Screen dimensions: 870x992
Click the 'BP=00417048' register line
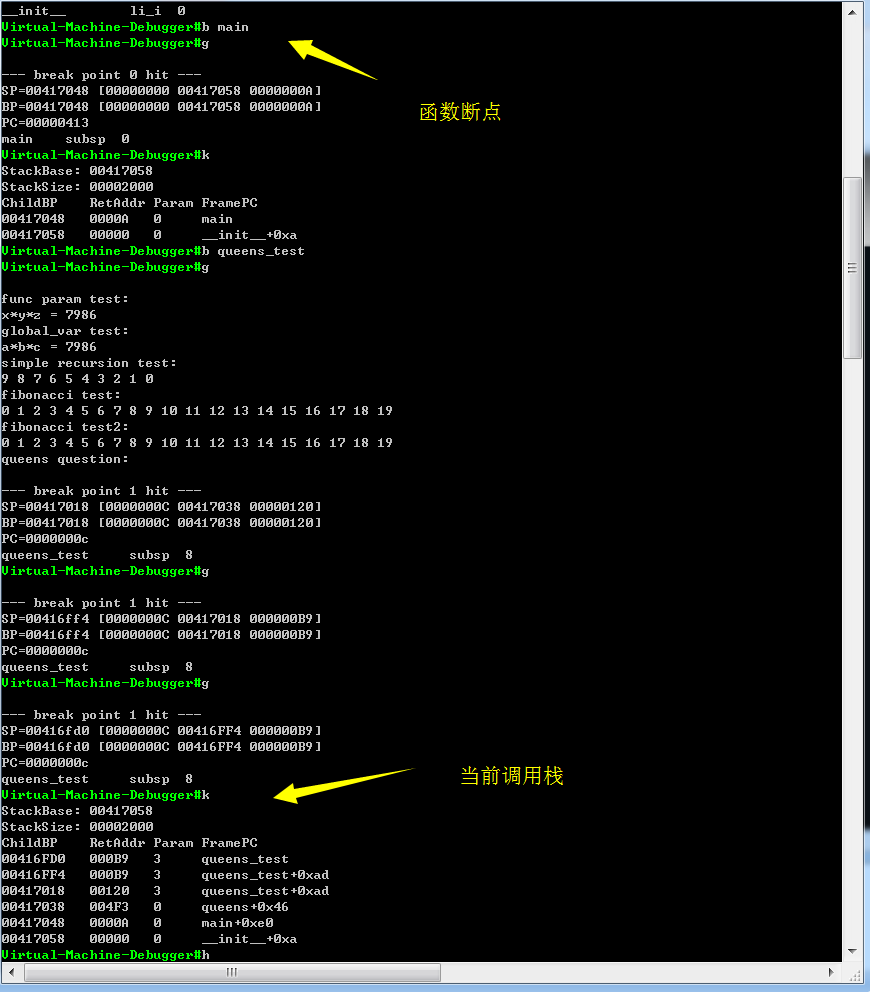[x=161, y=107]
